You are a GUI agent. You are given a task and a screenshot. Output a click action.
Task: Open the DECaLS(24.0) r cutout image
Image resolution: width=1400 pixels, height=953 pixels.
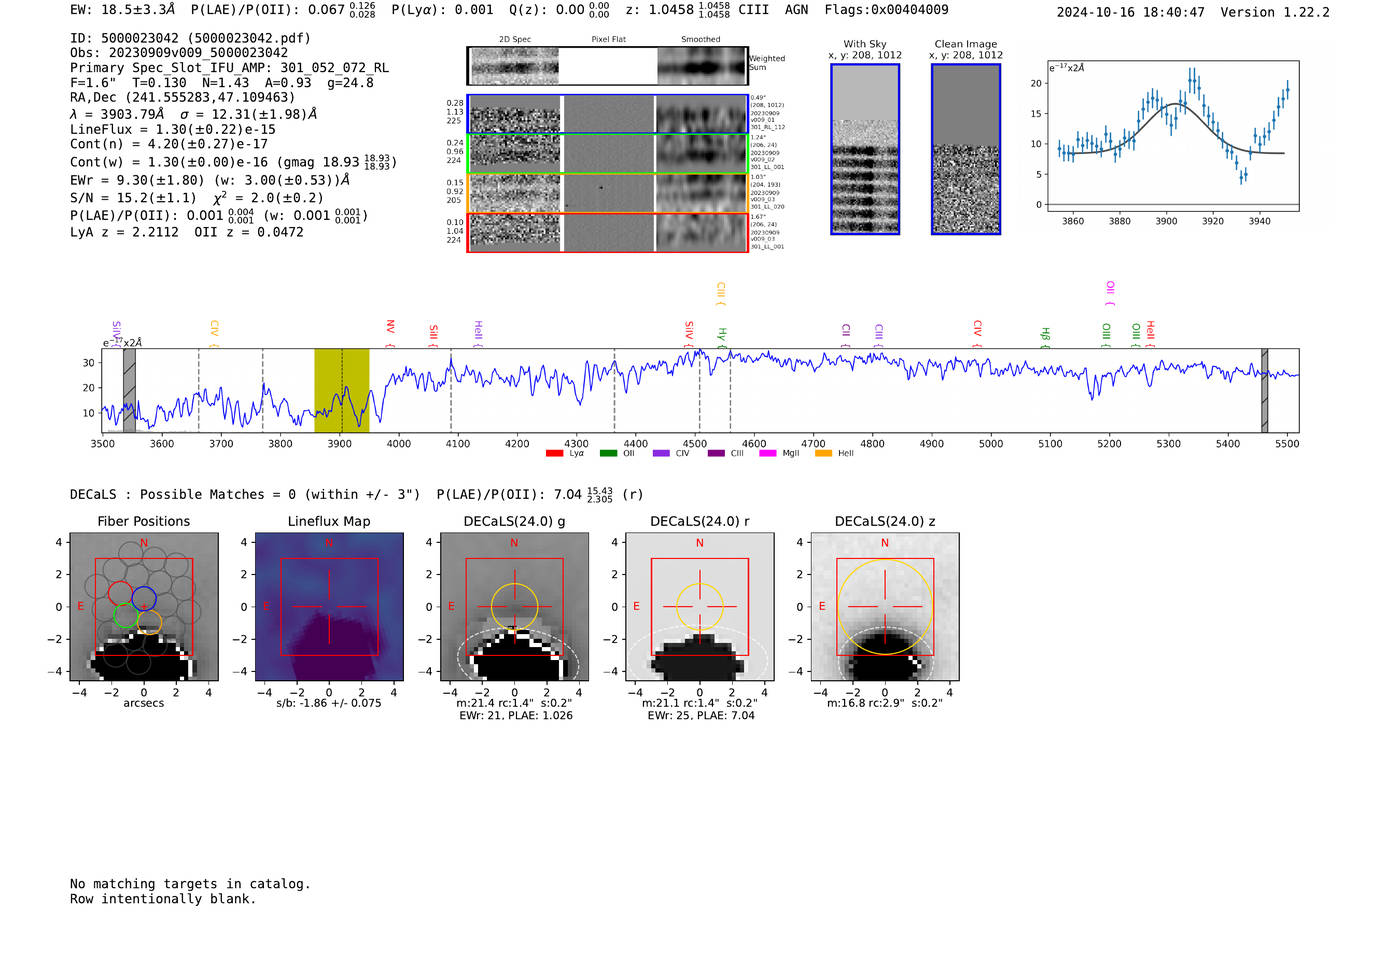(700, 607)
